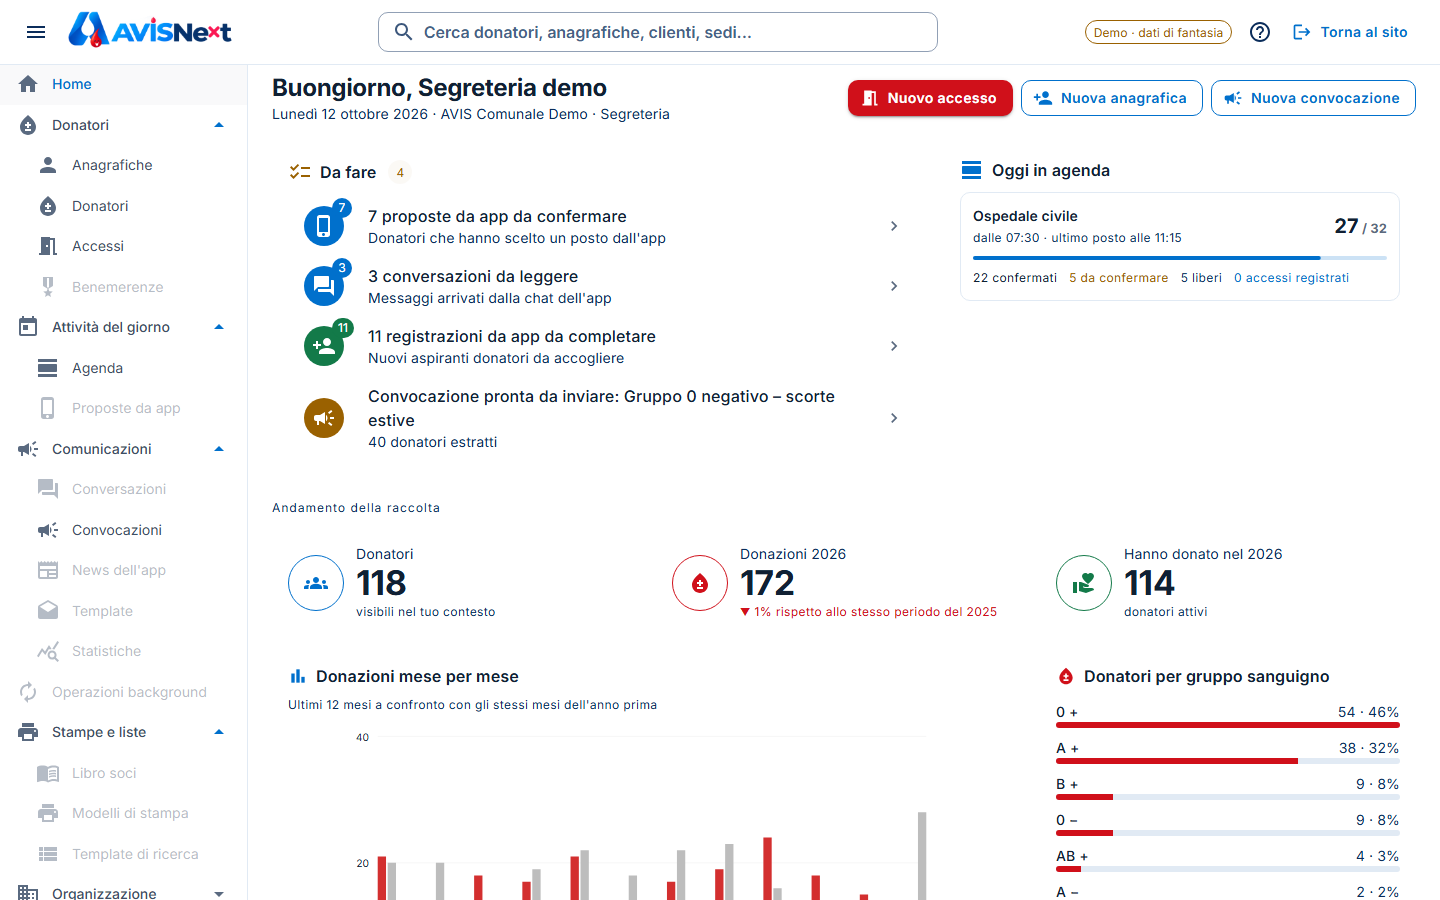Click the Agenda icon in the sidebar
Screen dimensions: 1440x900
pos(48,368)
